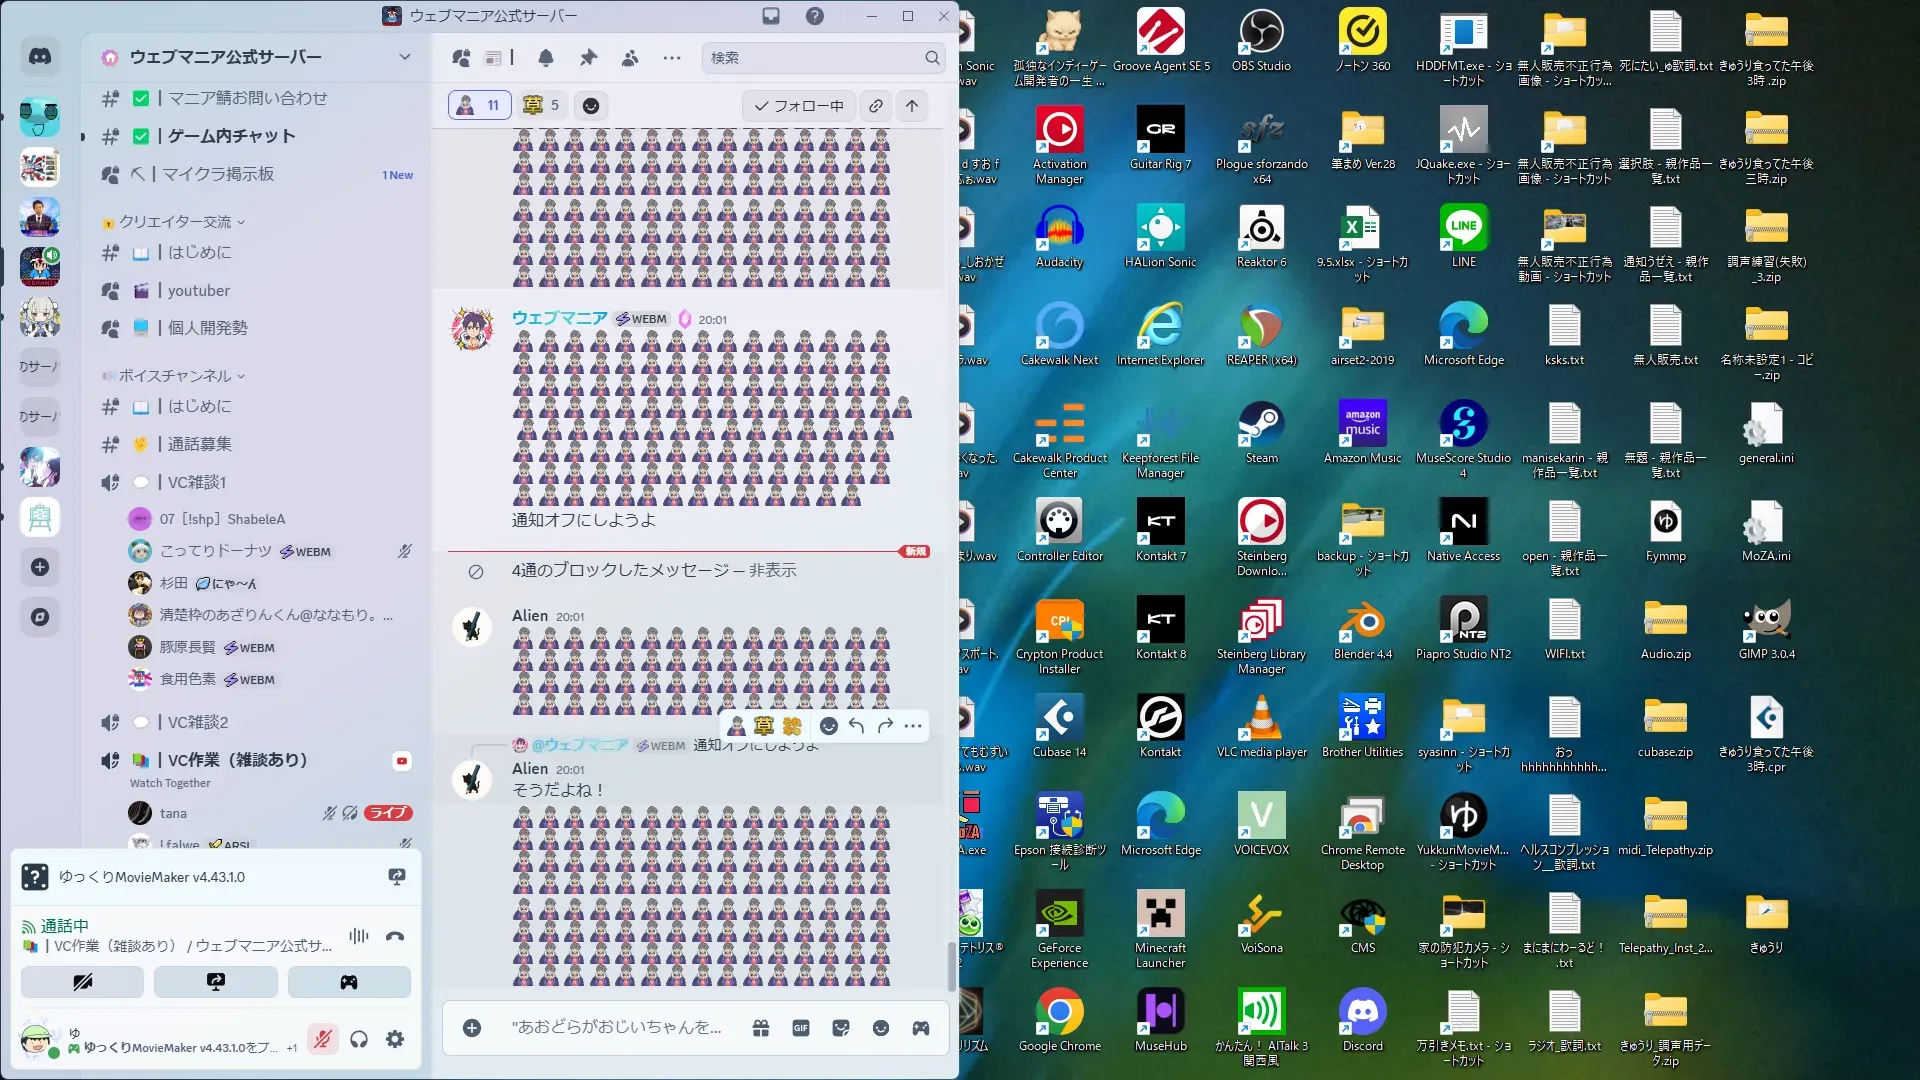Select the youtuber channel
1920x1080 pixels.
[x=198, y=291]
